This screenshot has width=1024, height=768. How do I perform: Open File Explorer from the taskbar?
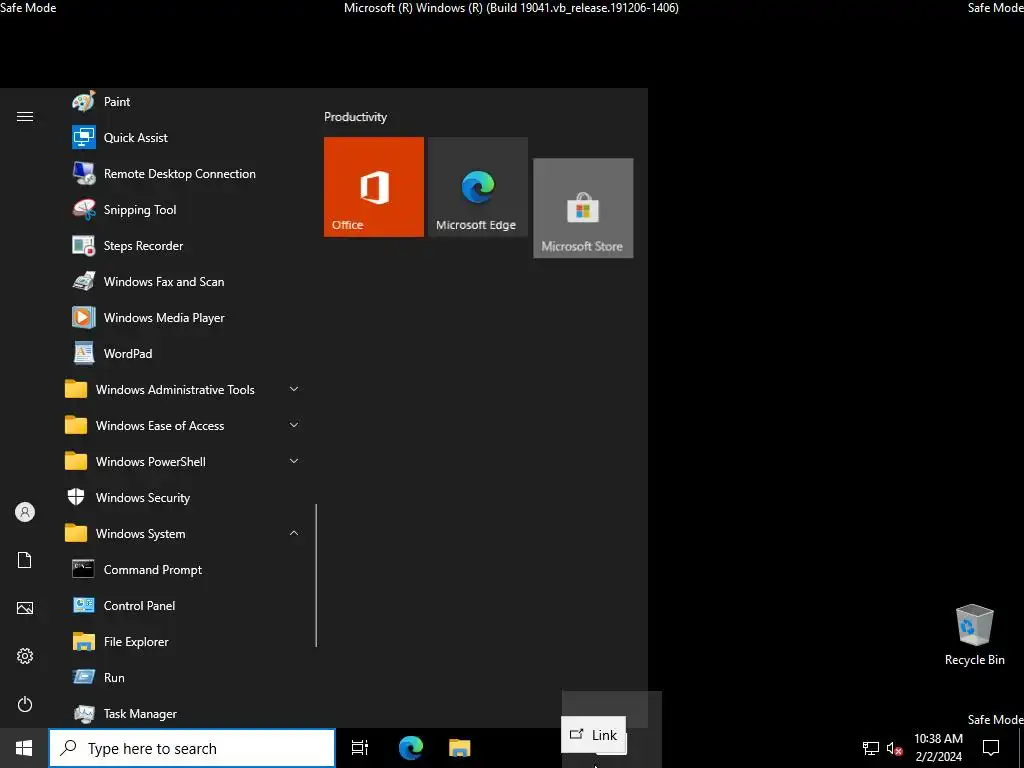click(x=460, y=748)
